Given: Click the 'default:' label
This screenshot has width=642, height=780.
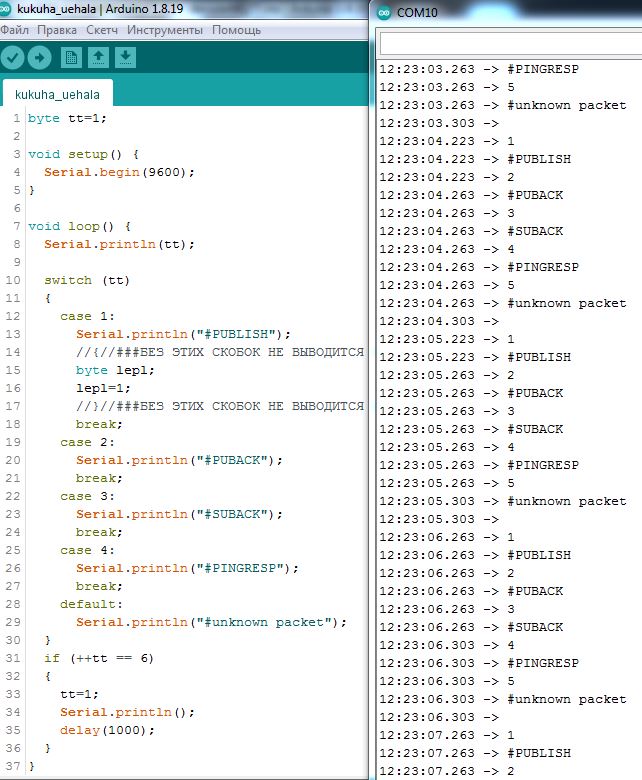Looking at the screenshot, I should click(x=91, y=604).
